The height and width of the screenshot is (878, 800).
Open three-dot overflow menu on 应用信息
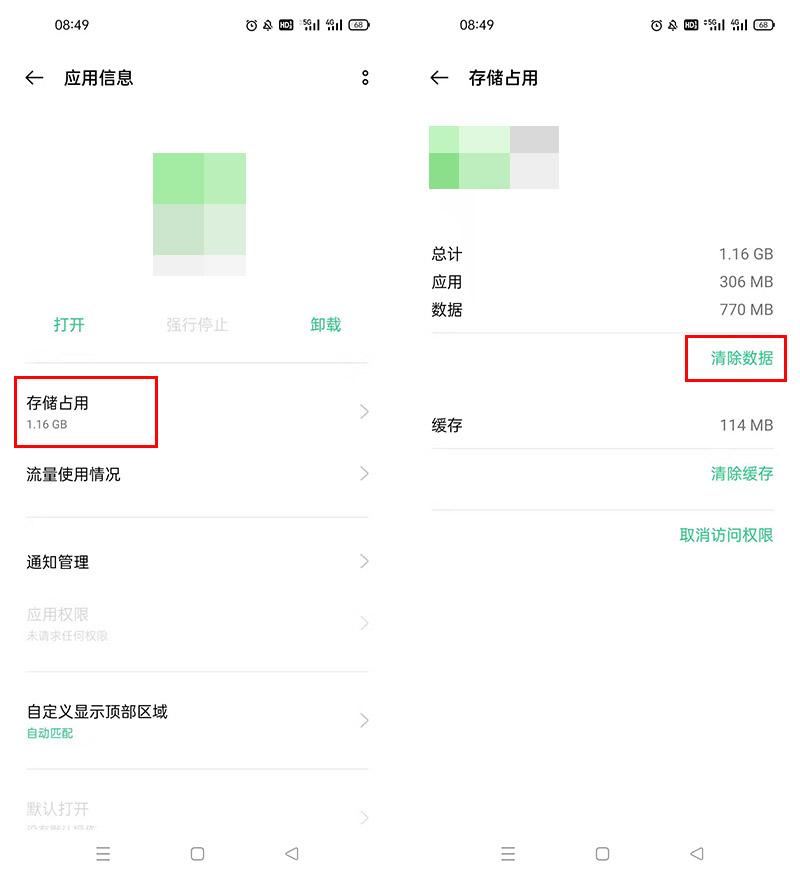(365, 78)
